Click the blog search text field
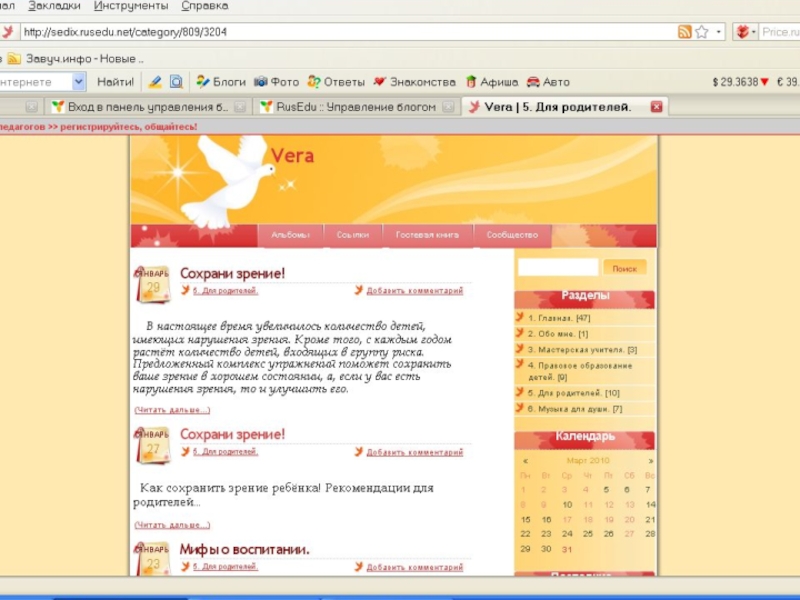Screen dimensions: 800x600 tap(558, 268)
